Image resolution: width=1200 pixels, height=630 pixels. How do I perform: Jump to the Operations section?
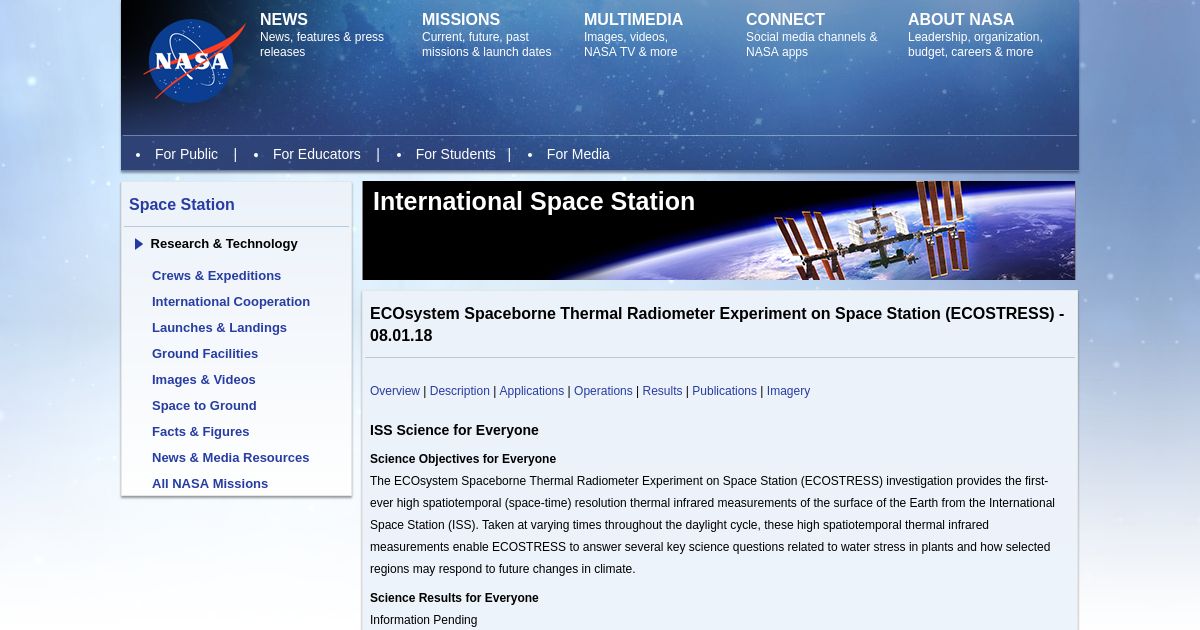tap(603, 391)
